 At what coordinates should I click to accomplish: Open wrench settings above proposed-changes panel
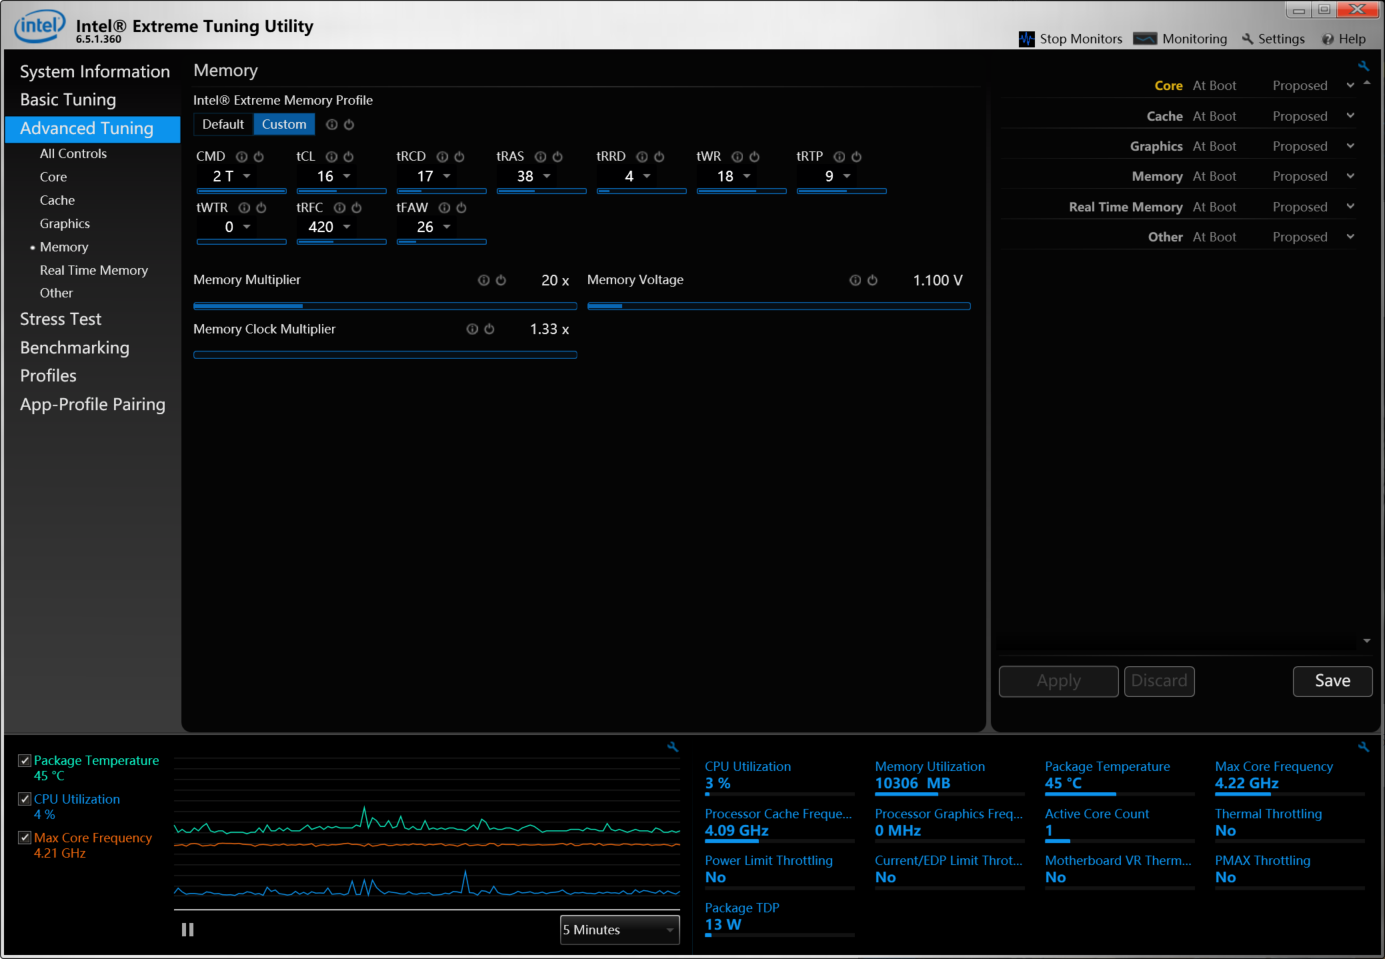click(x=1363, y=66)
